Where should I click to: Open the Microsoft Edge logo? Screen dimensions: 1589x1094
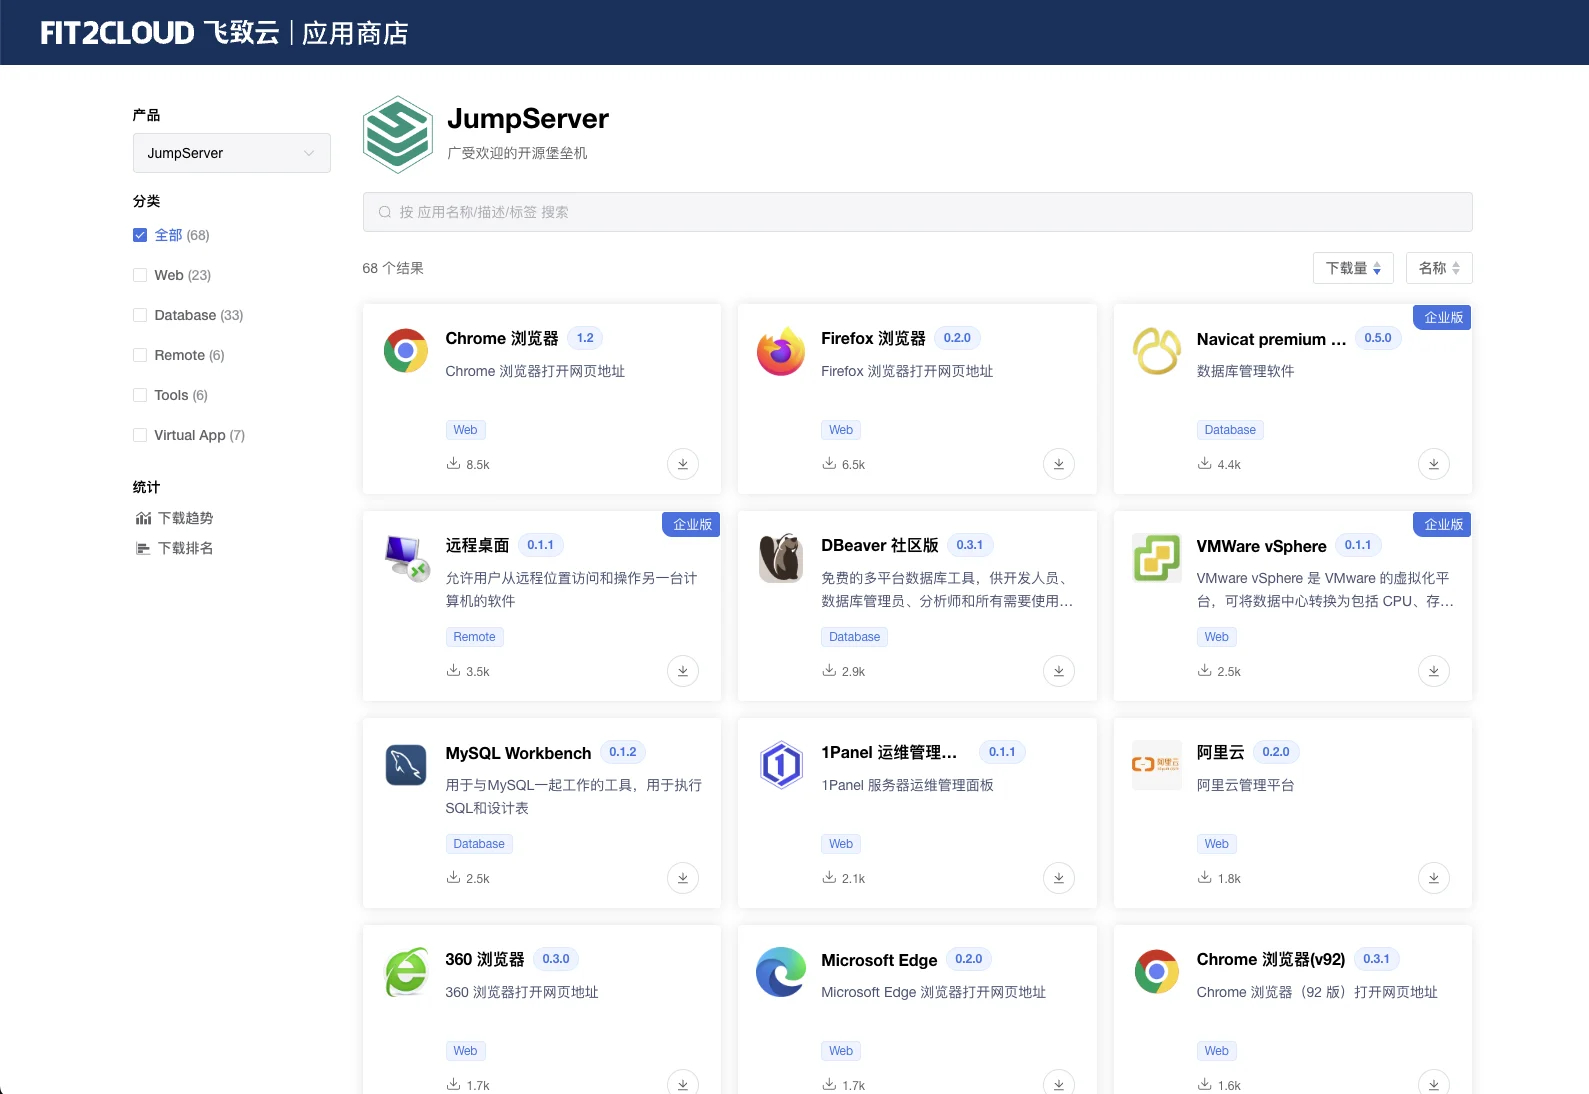pyautogui.click(x=781, y=972)
